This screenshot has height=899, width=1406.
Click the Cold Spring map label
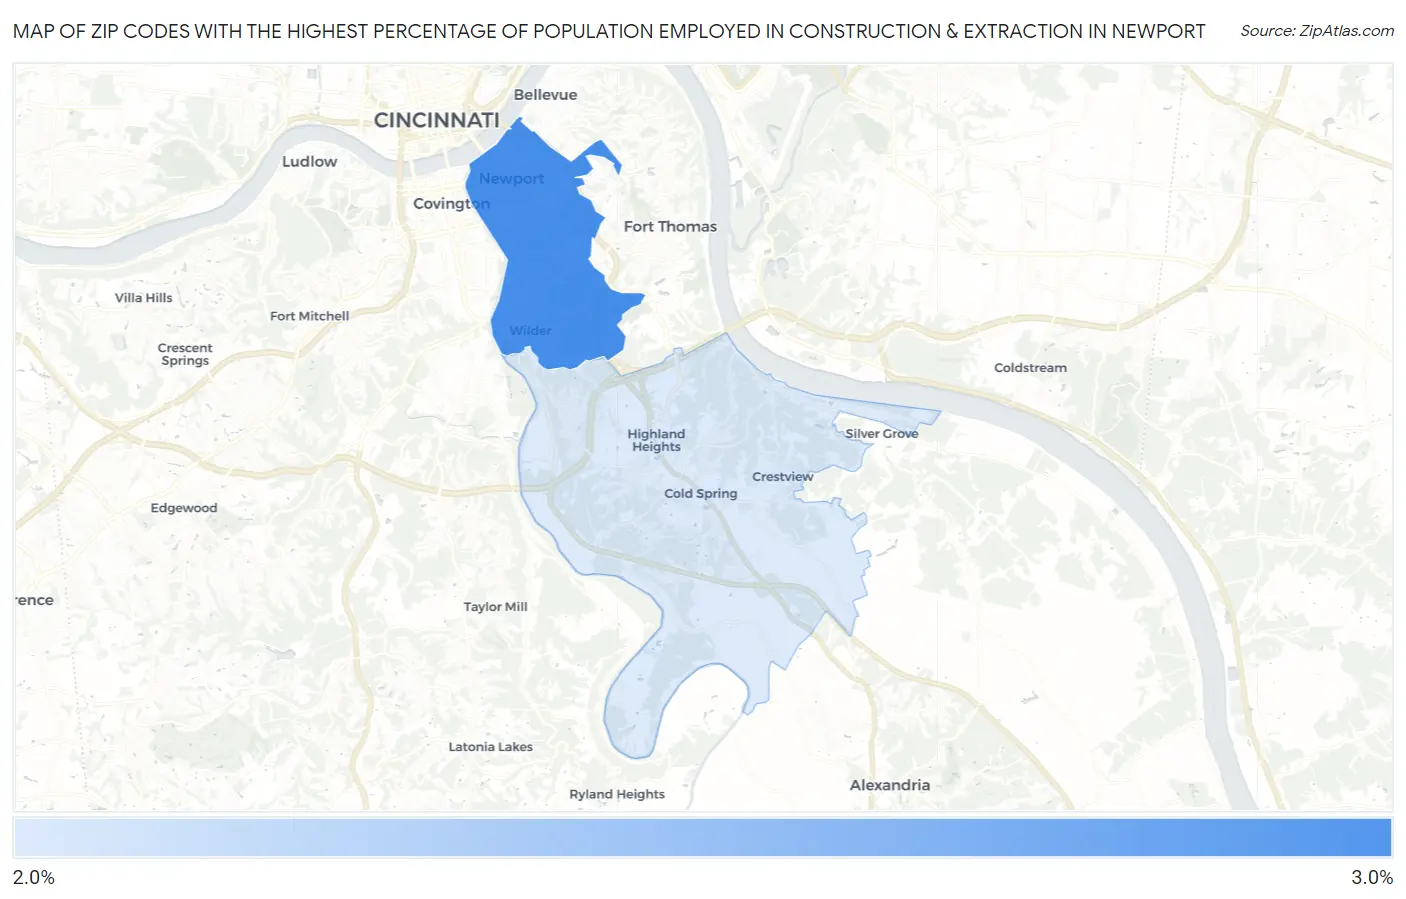pos(700,494)
